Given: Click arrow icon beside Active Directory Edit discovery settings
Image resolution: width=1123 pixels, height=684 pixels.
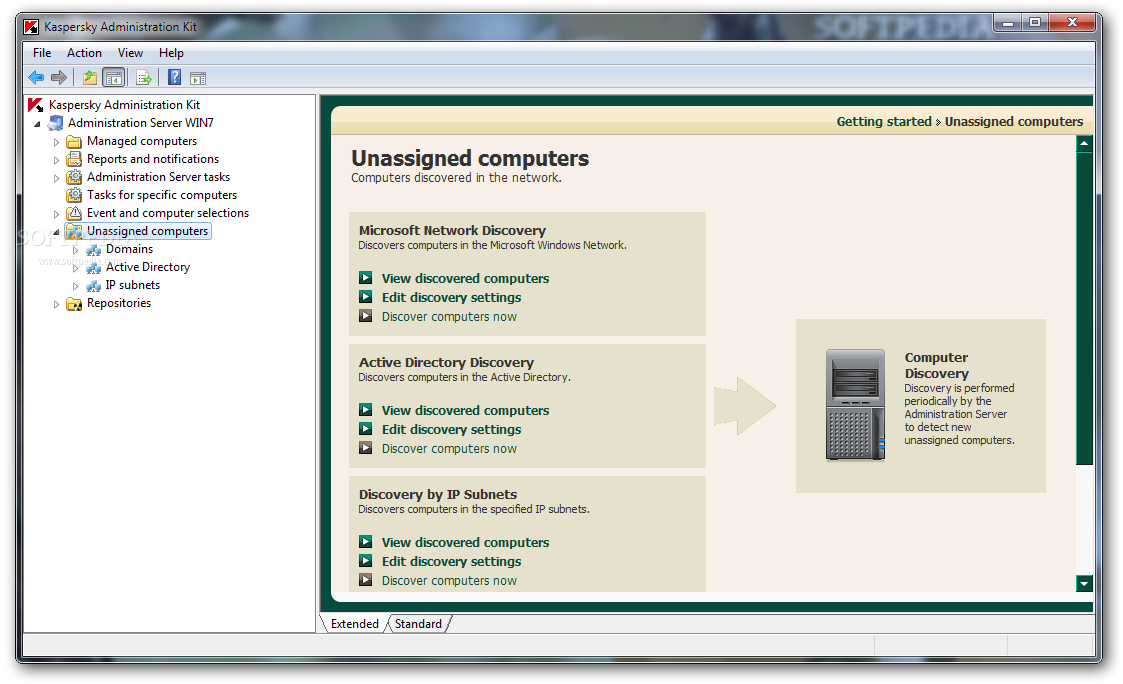Looking at the screenshot, I should [365, 429].
